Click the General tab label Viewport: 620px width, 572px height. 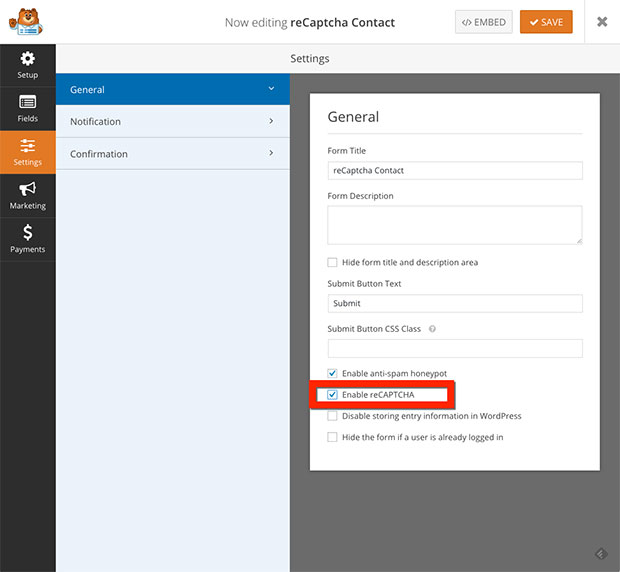tap(87, 90)
